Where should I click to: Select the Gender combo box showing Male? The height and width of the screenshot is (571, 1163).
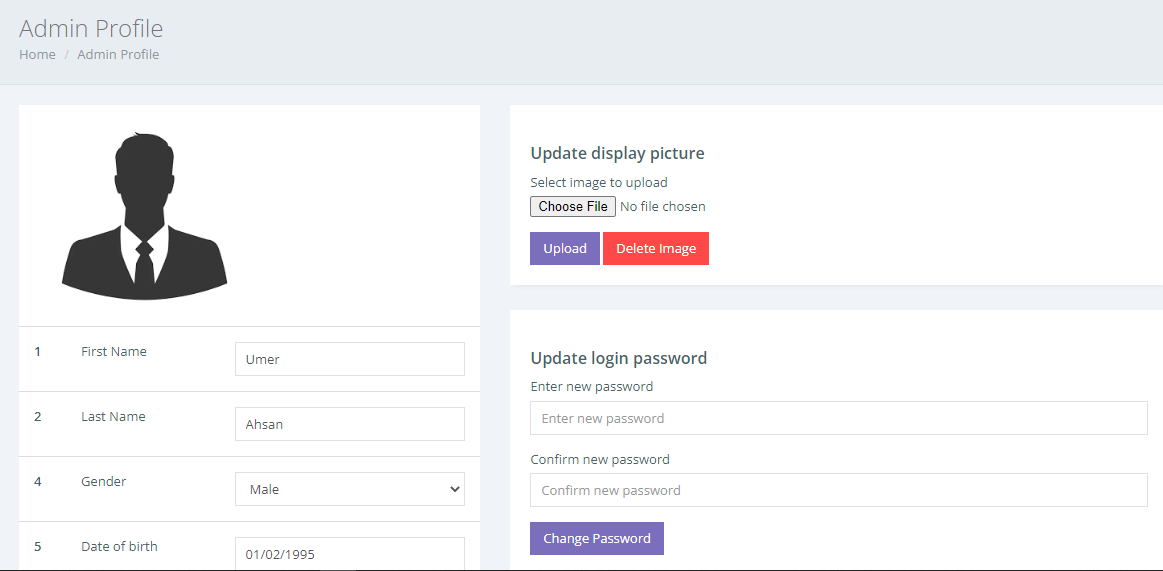350,489
